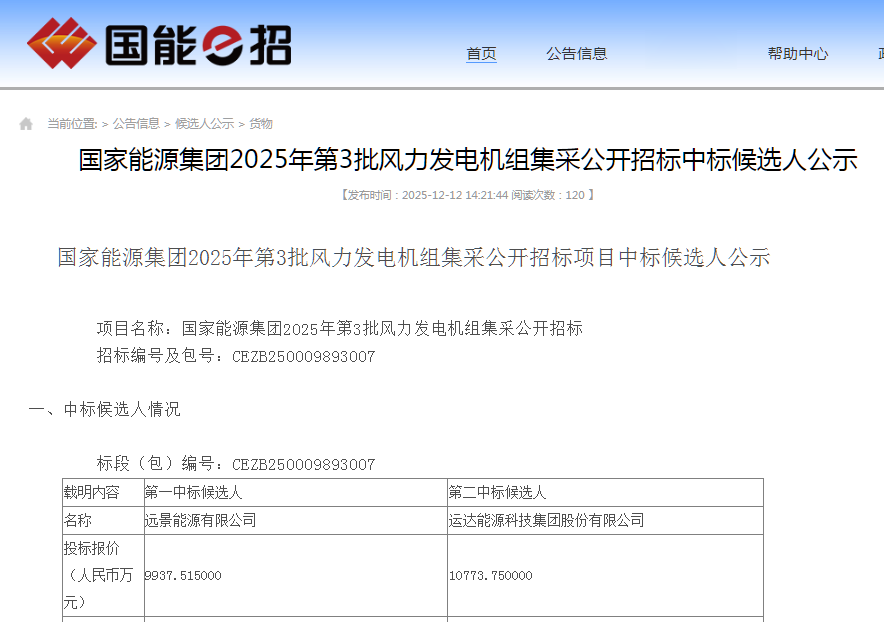Click the 运达能源科技集团股份有限公司 cell
Screen dimensions: 884x622
[x=605, y=520]
